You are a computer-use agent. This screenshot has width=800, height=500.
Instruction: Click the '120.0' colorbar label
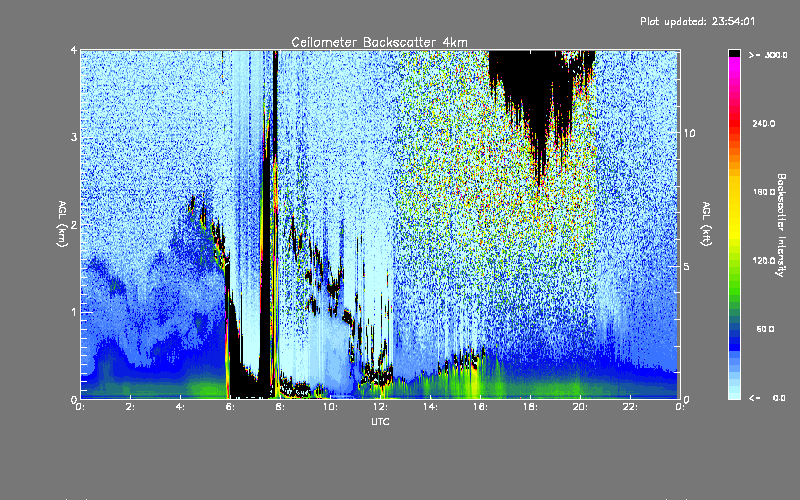[x=764, y=260]
